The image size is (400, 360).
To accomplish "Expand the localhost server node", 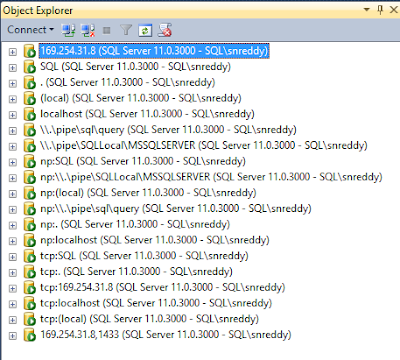I will [13, 115].
